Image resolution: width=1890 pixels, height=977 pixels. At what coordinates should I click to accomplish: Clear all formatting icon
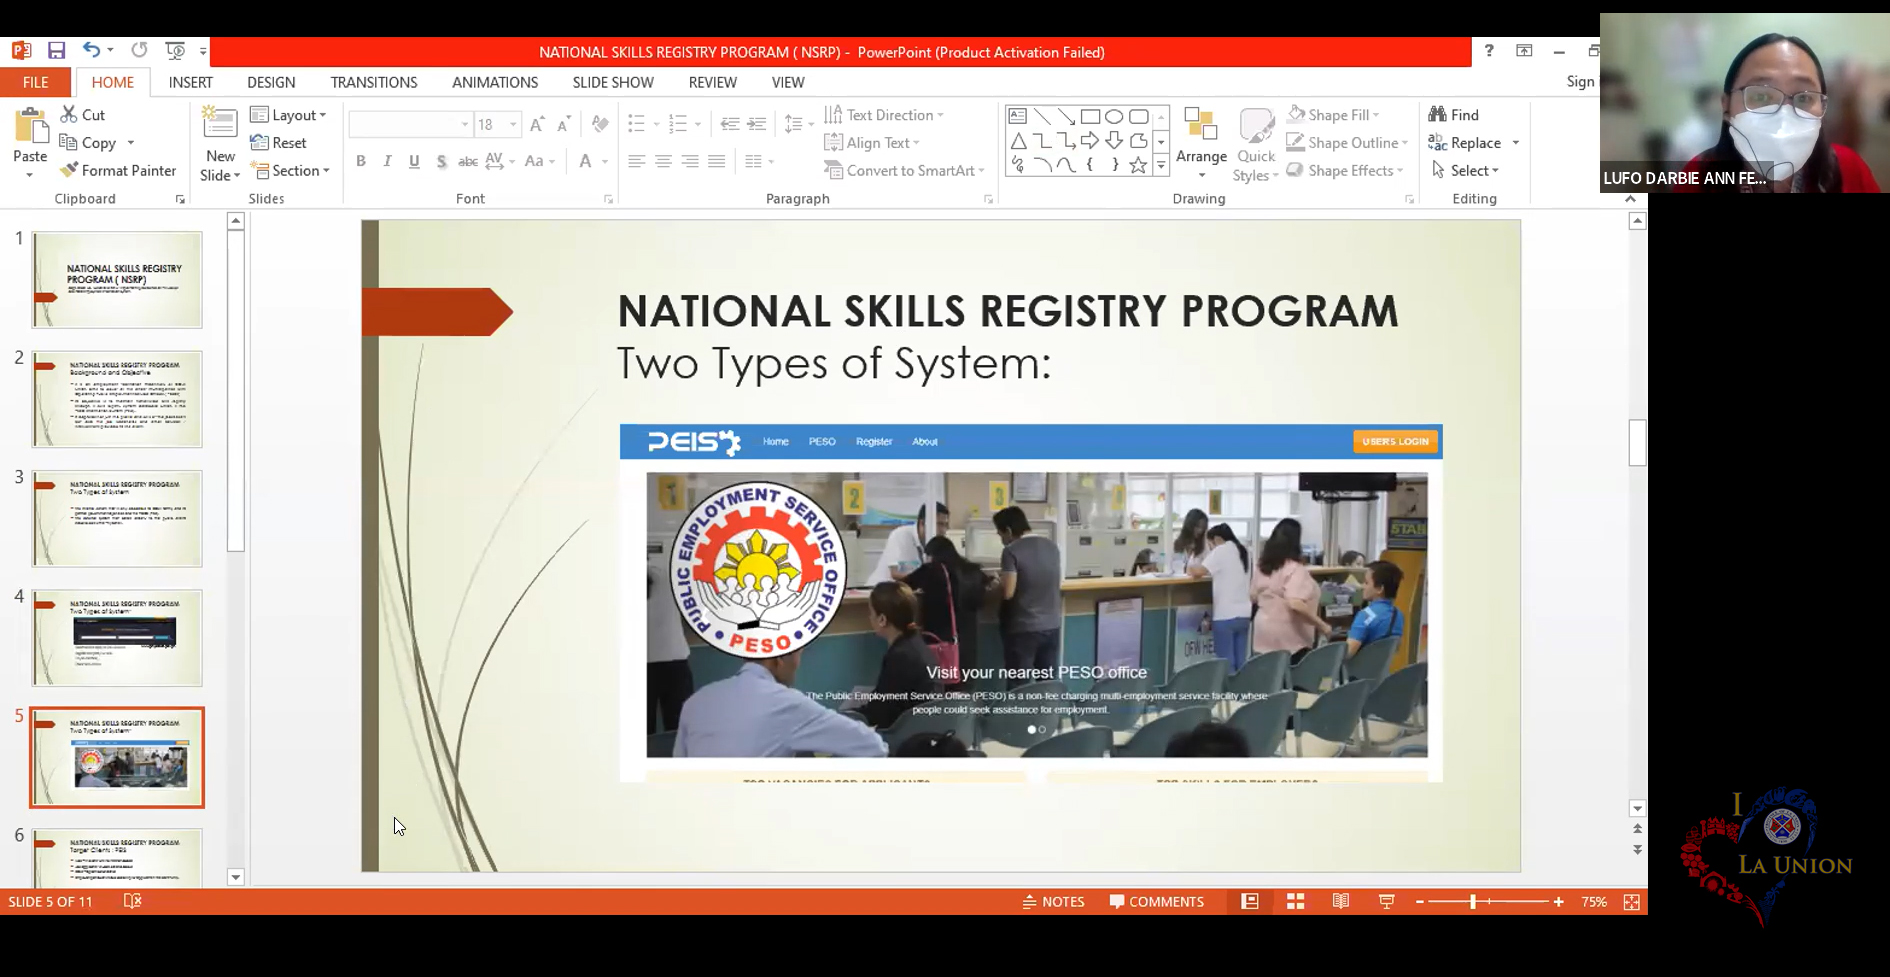[x=600, y=124]
